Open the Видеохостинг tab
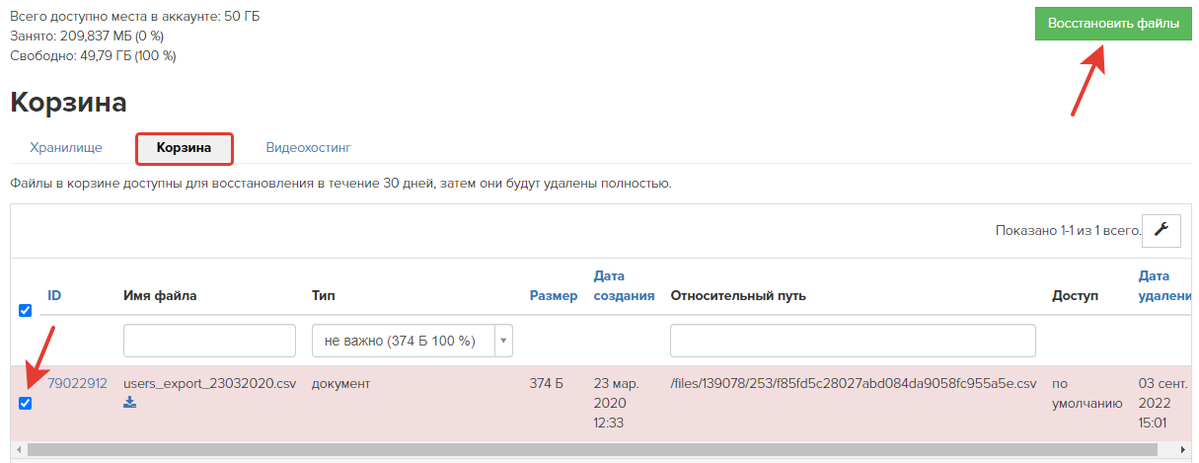This screenshot has height=463, width=1199. tap(309, 148)
